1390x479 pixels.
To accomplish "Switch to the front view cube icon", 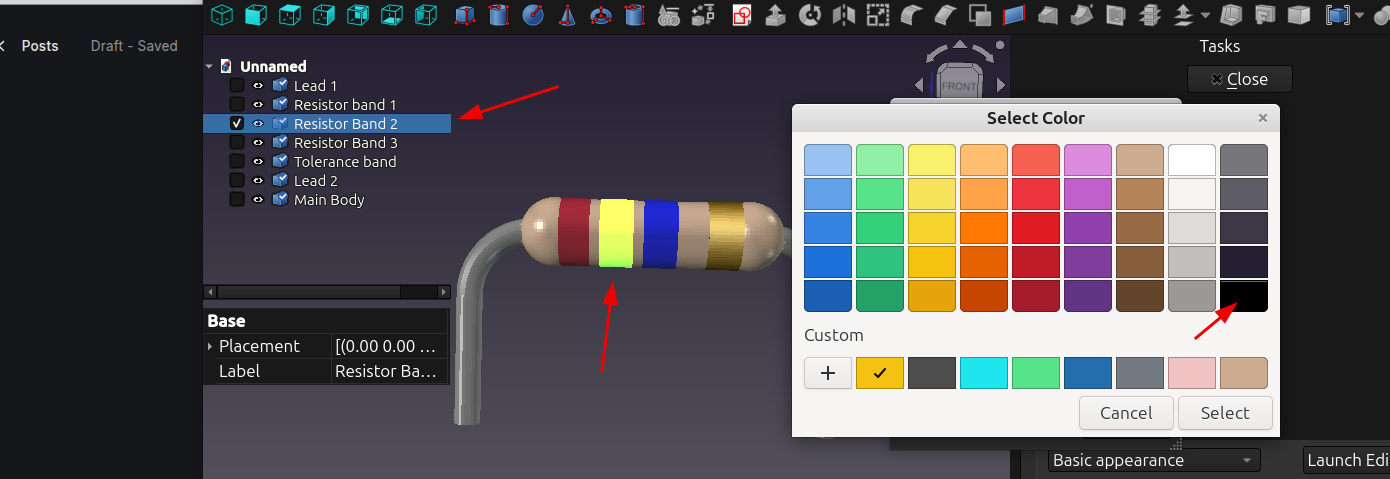I will 256,15.
